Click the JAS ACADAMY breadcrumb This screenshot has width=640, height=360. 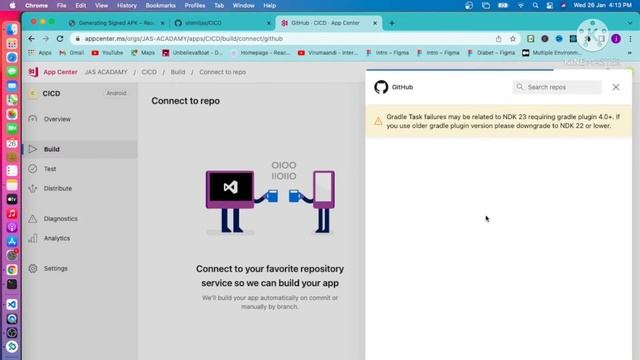tap(106, 72)
